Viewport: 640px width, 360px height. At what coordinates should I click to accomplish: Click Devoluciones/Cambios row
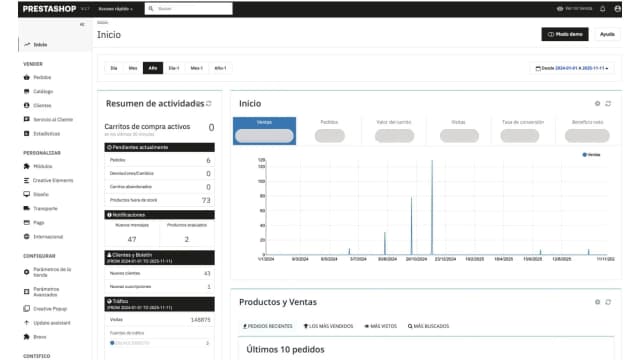coord(160,173)
